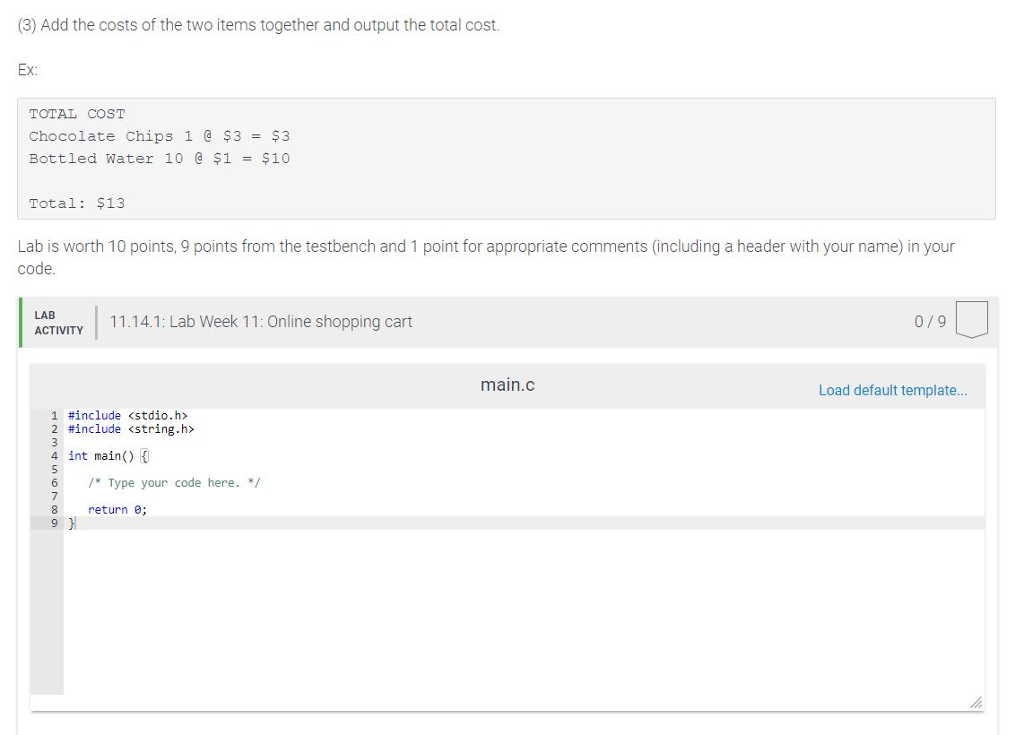Click the closing brace on line 9

pos(71,522)
